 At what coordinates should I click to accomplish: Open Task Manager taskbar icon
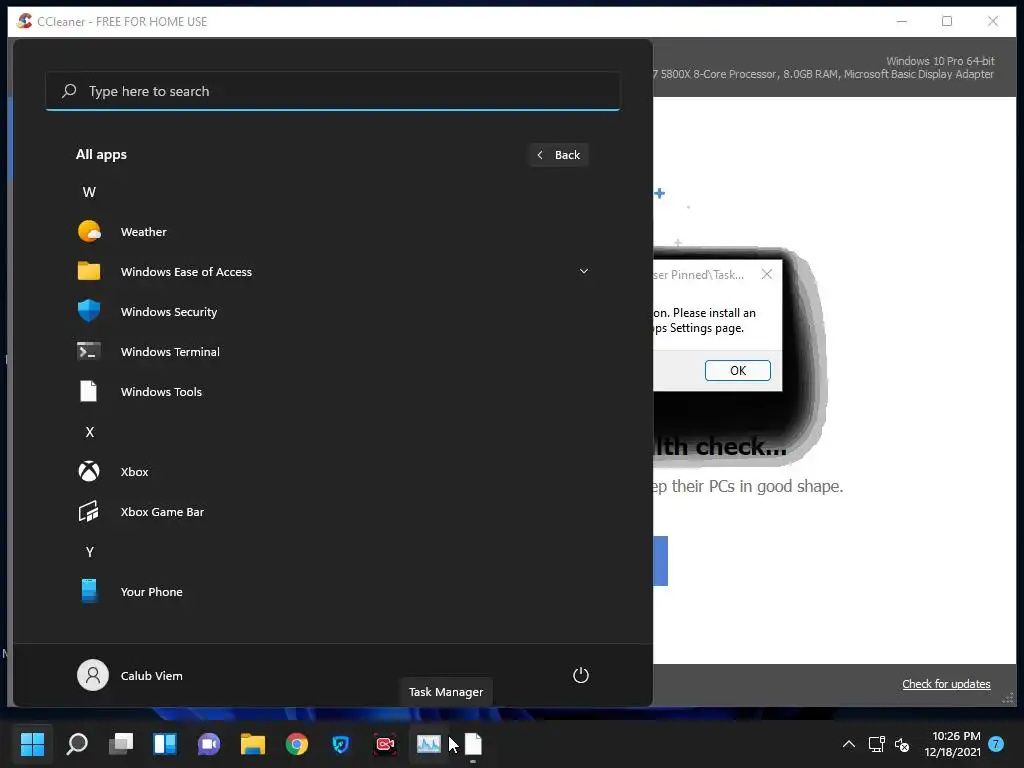[428, 744]
